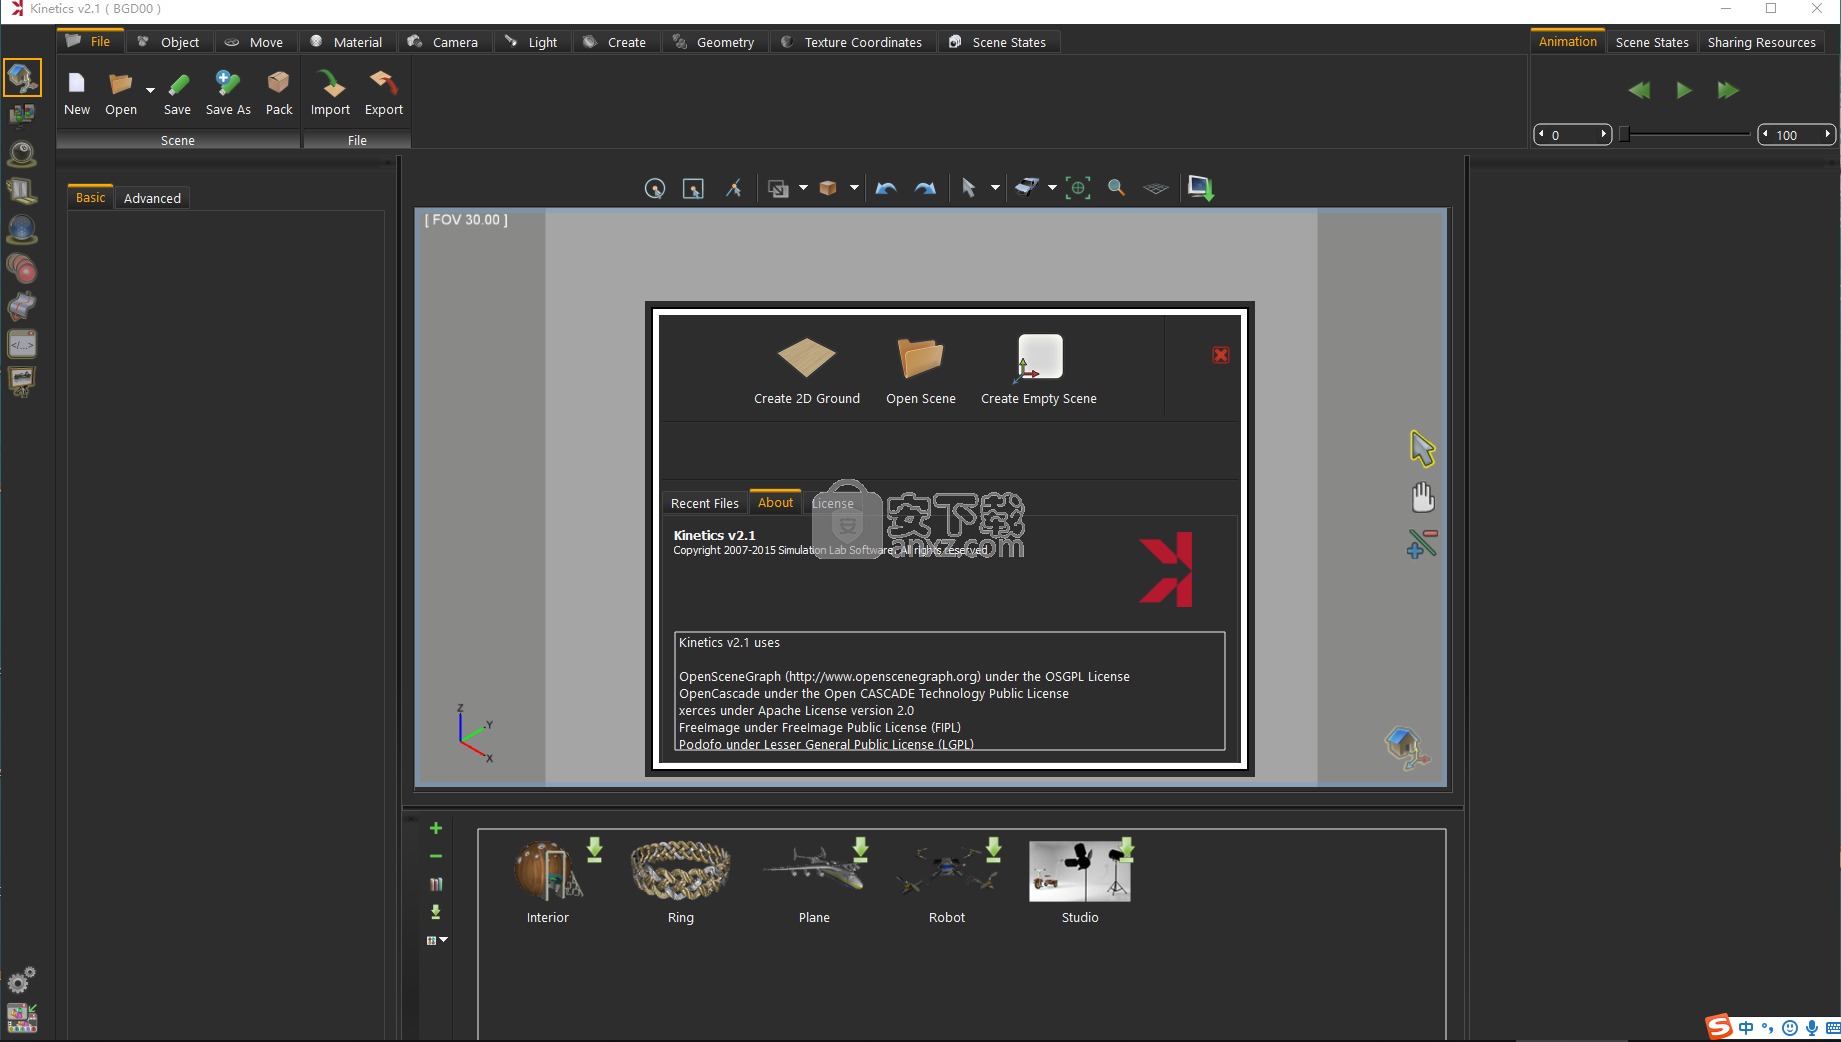Expand the Open button dropdown arrow
The height and width of the screenshot is (1042, 1841).
[150, 90]
